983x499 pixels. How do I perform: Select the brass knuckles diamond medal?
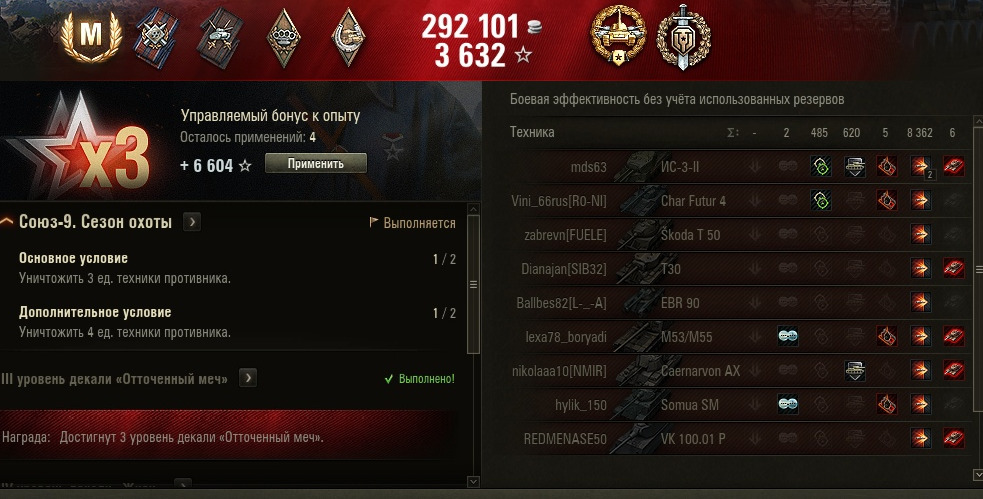coord(283,38)
